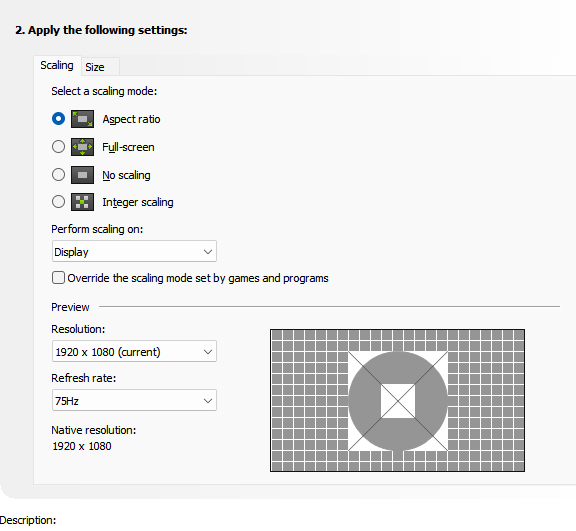Select the Aspect ratio radio button

pyautogui.click(x=58, y=119)
